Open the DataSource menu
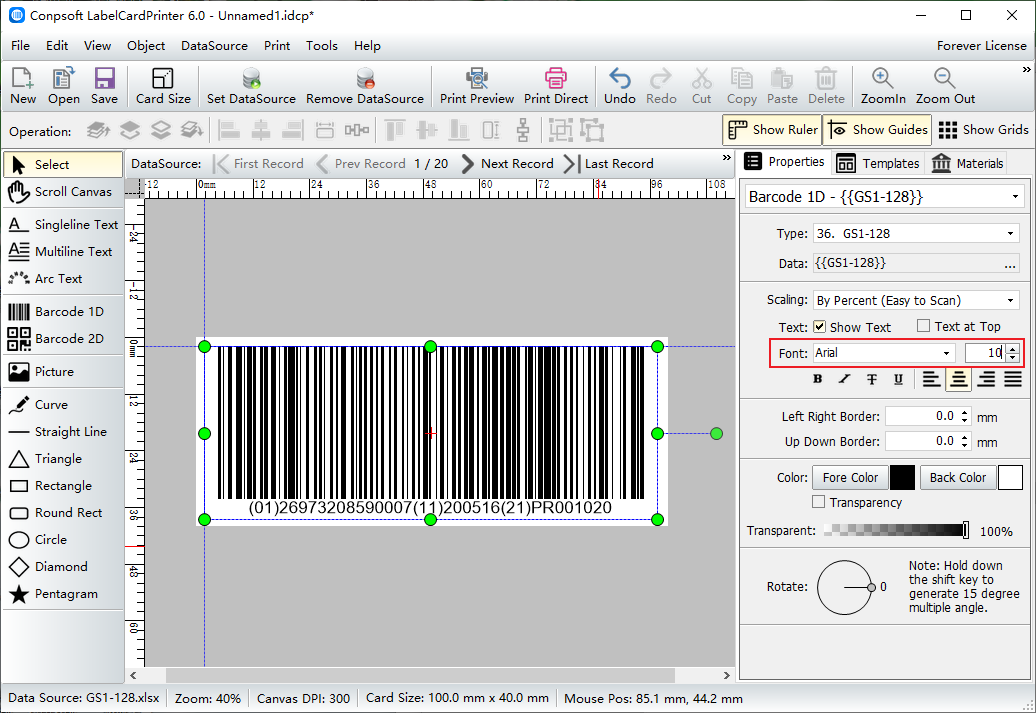Screen dimensions: 1036x713 [x=214, y=46]
